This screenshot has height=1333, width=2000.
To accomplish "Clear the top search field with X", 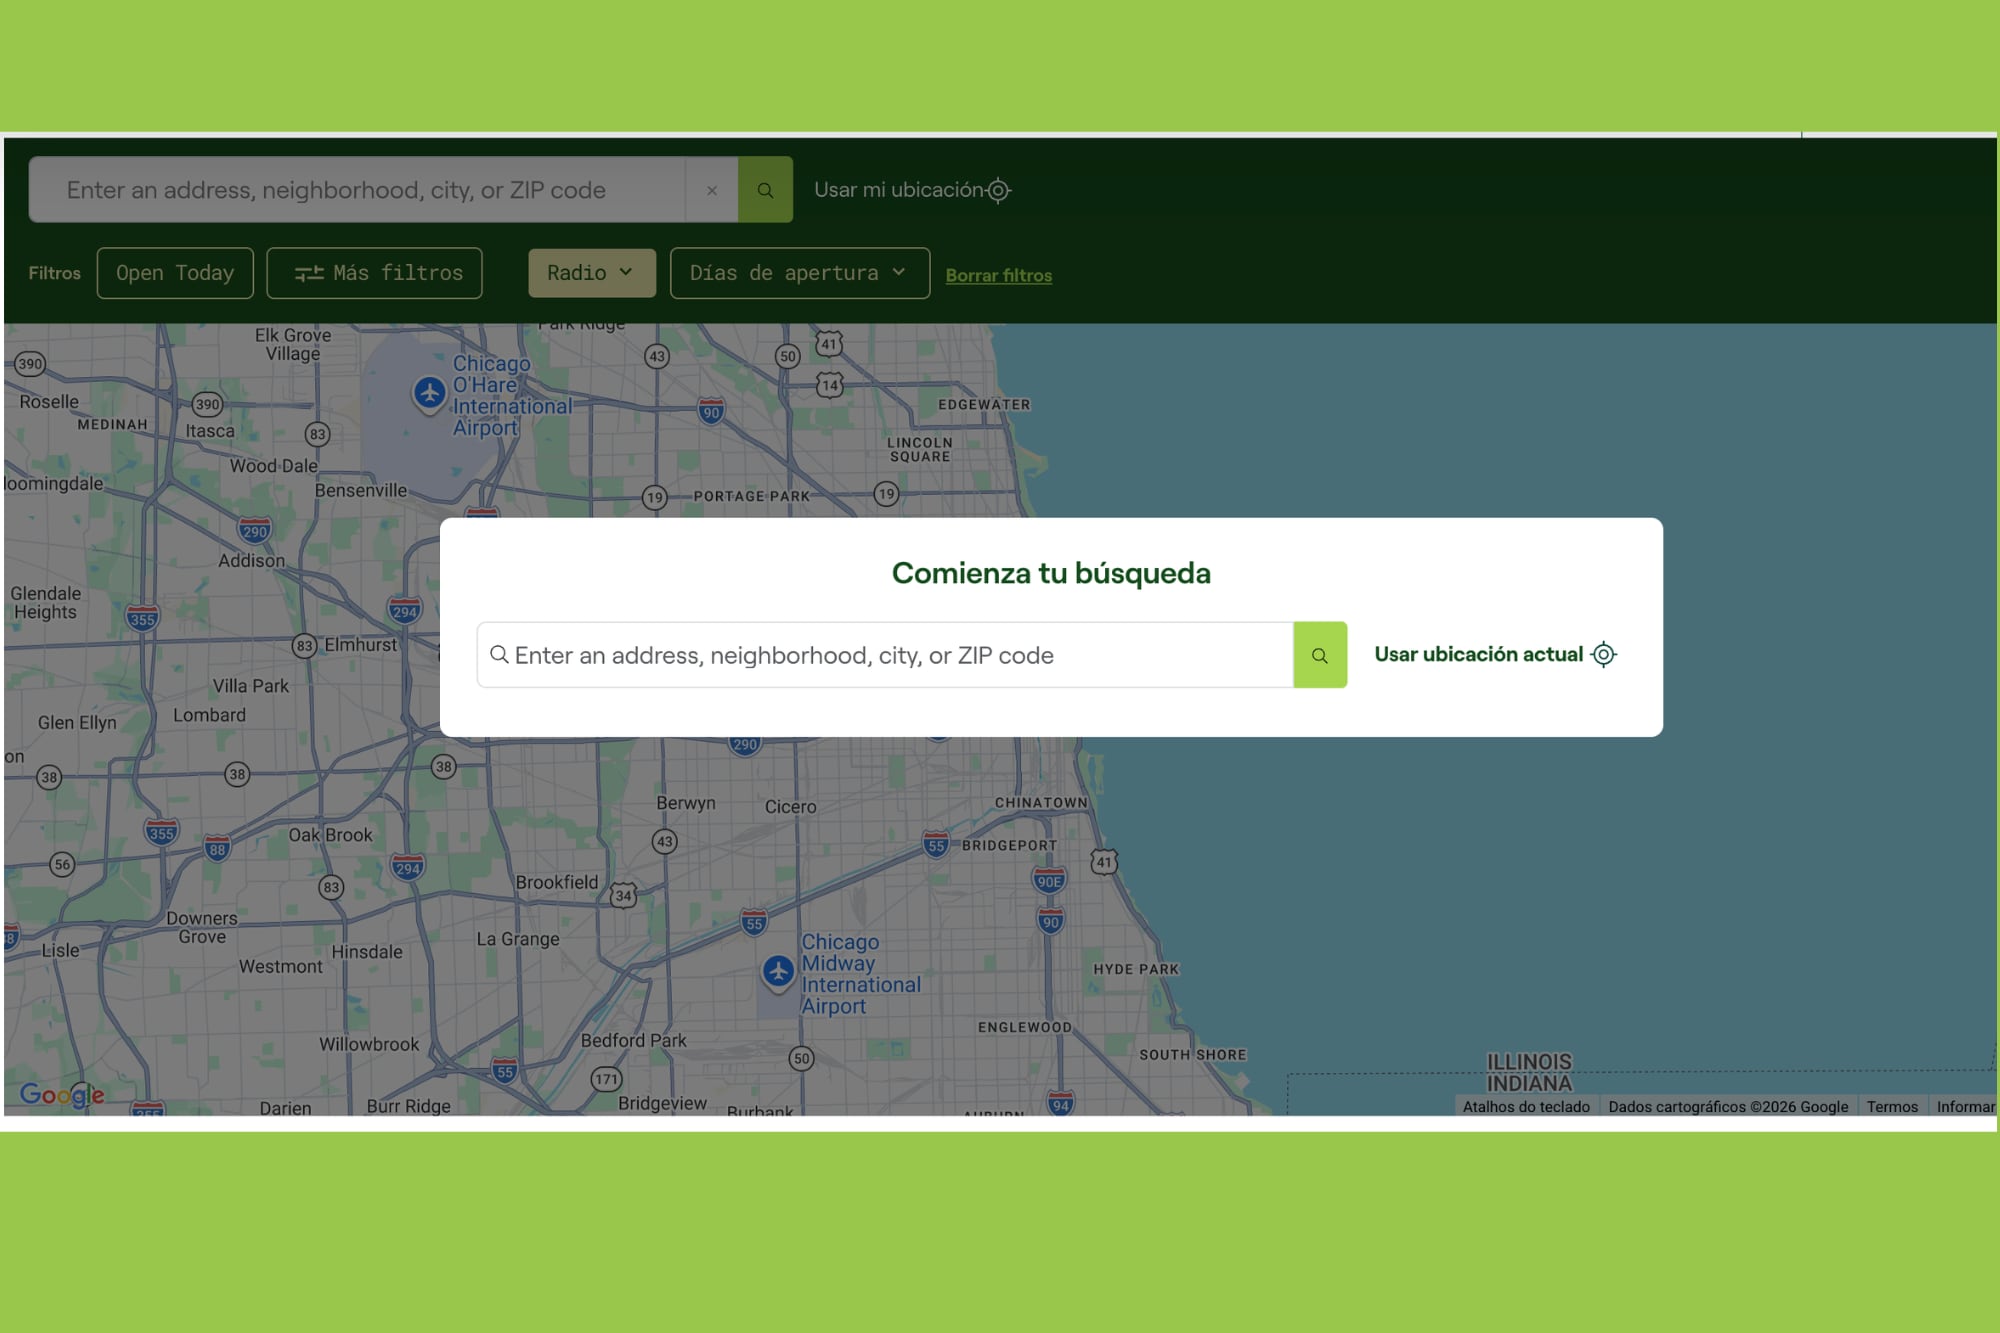I will (x=712, y=190).
